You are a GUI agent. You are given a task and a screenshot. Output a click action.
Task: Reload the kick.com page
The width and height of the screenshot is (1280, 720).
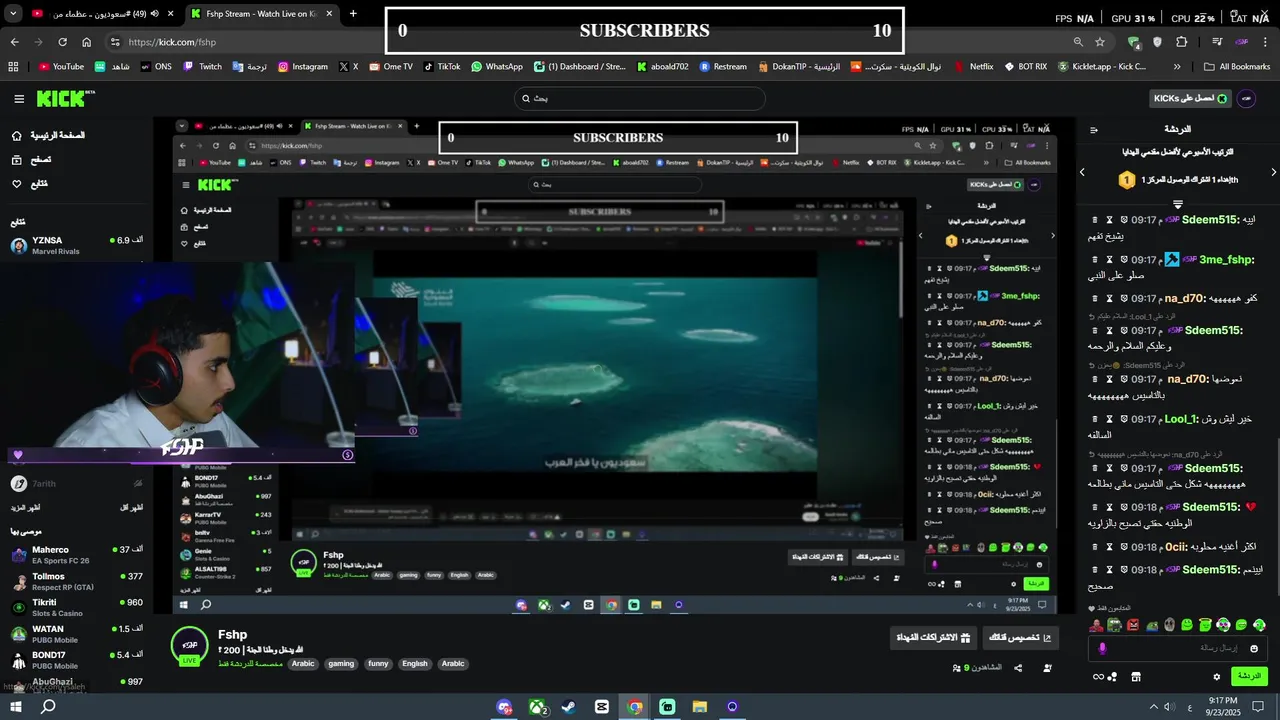(x=62, y=42)
